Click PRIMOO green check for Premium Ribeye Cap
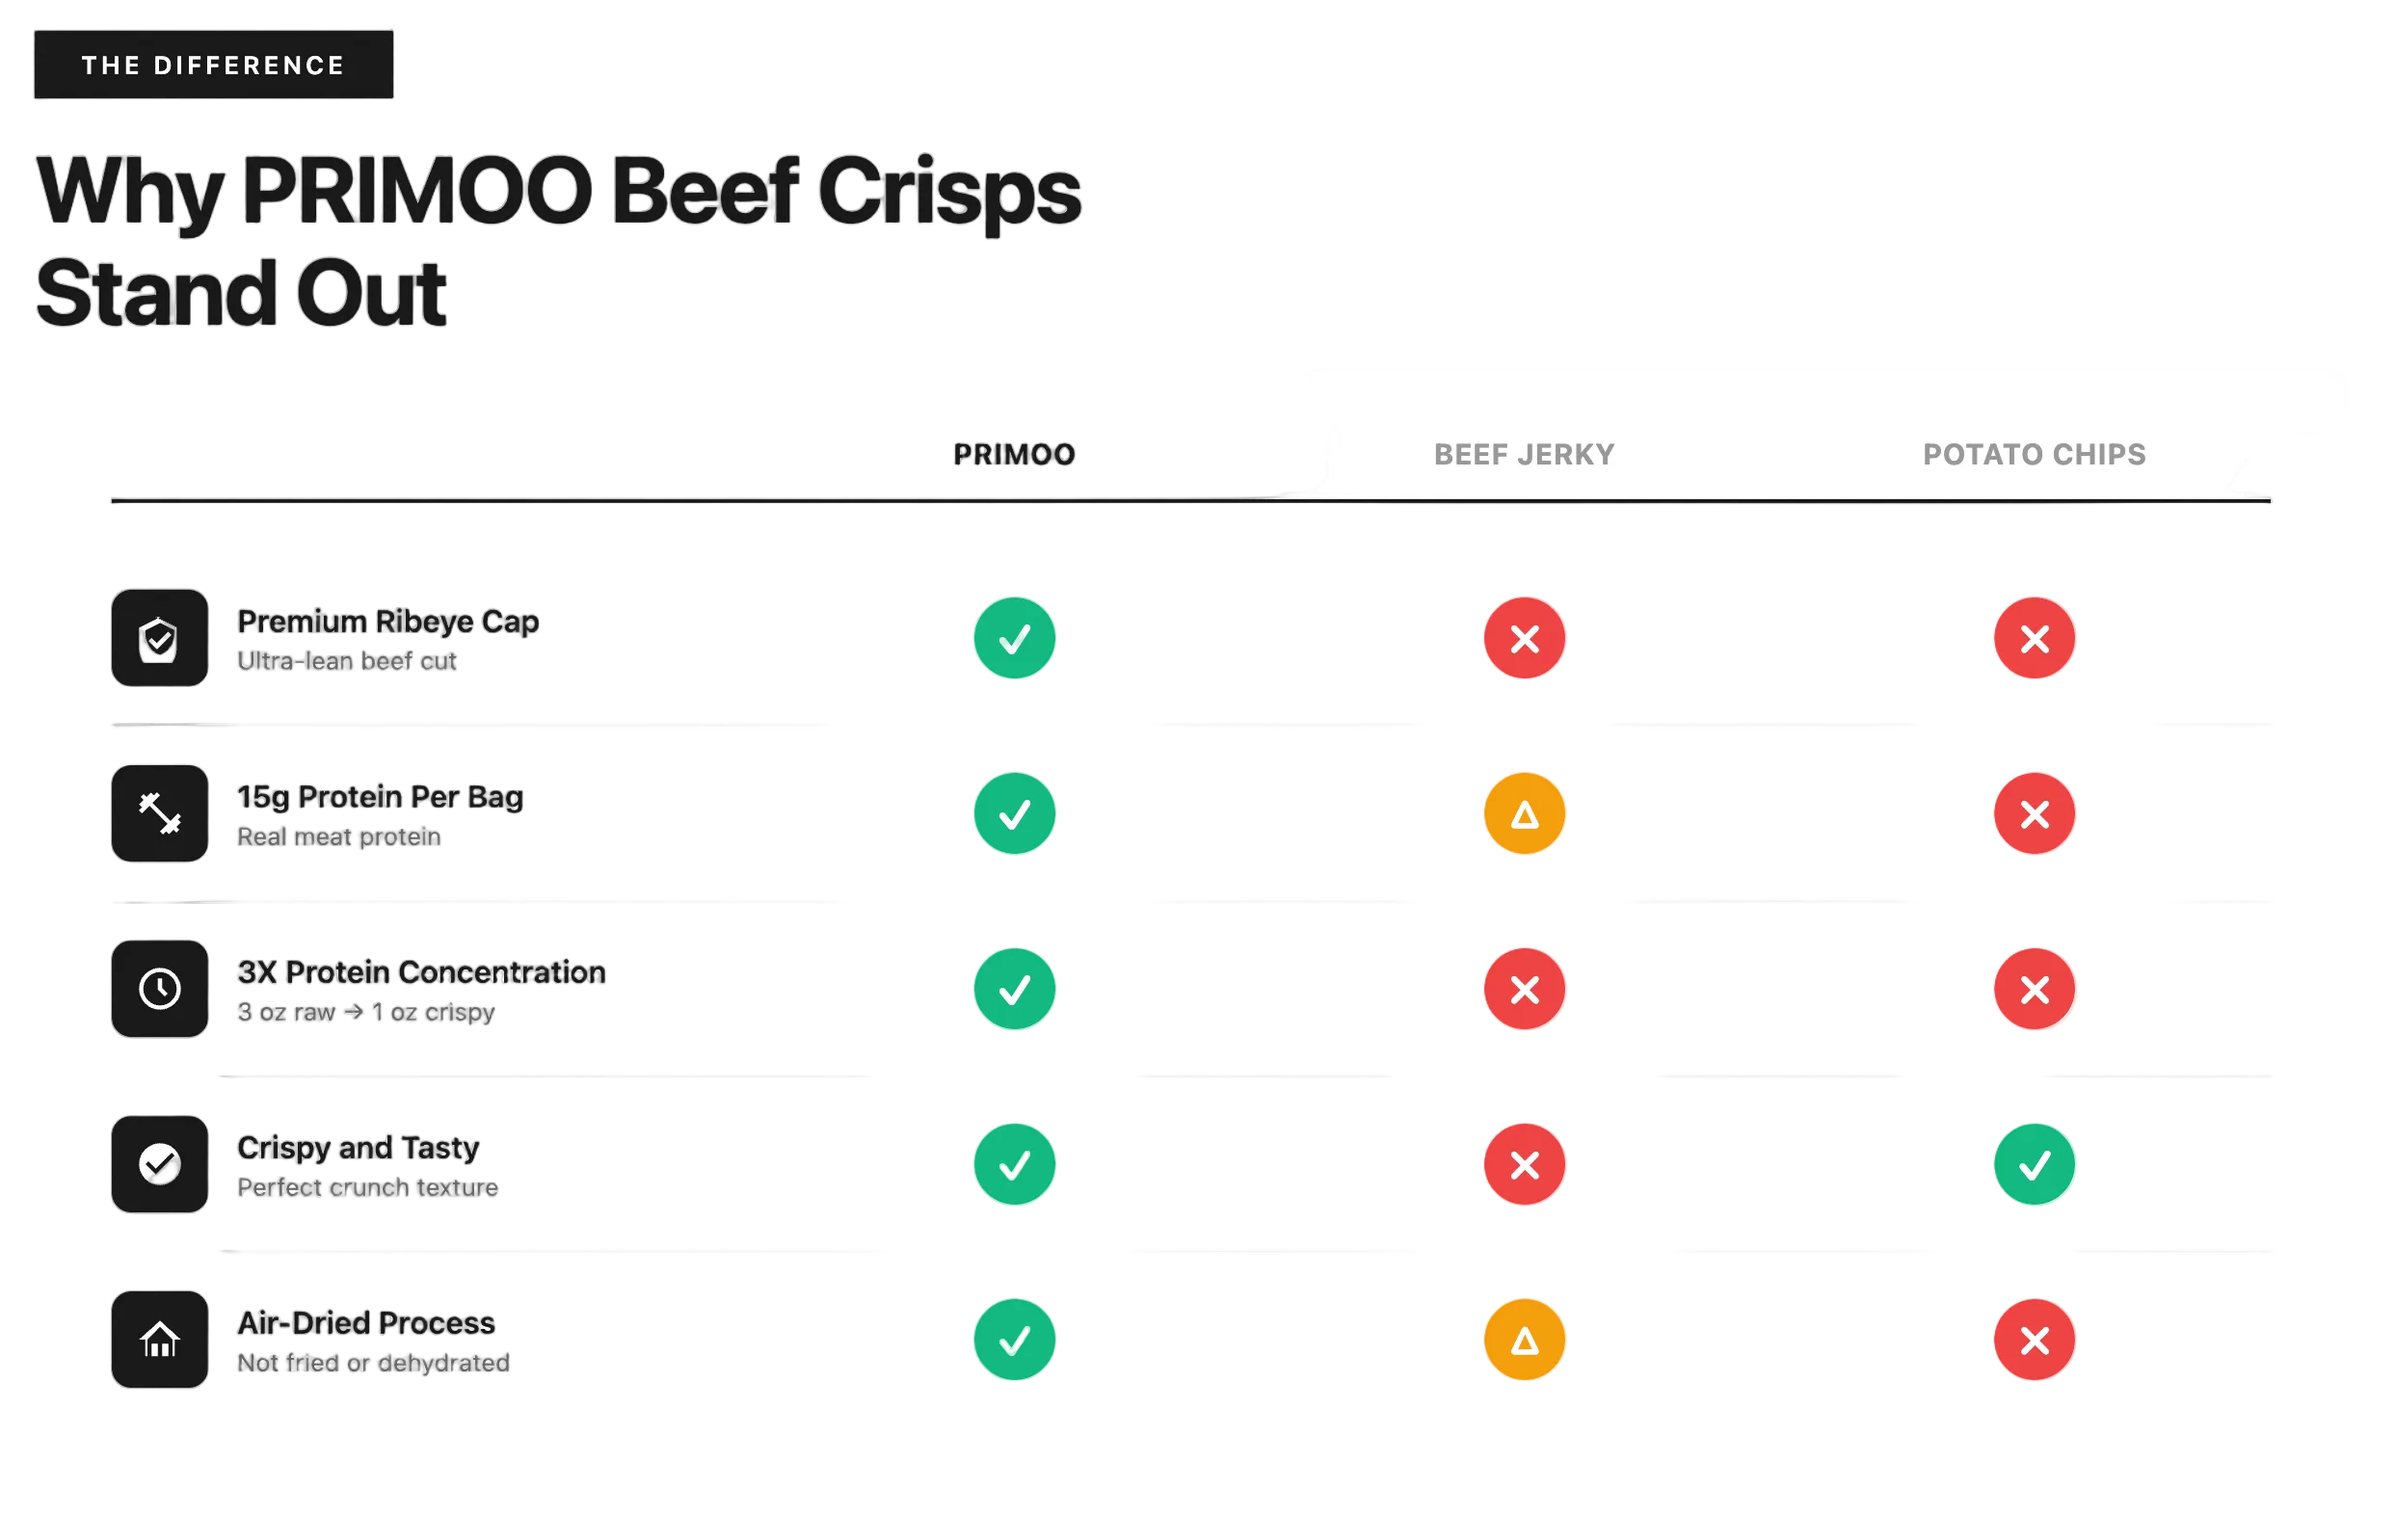The height and width of the screenshot is (1540, 2396). click(x=1014, y=638)
